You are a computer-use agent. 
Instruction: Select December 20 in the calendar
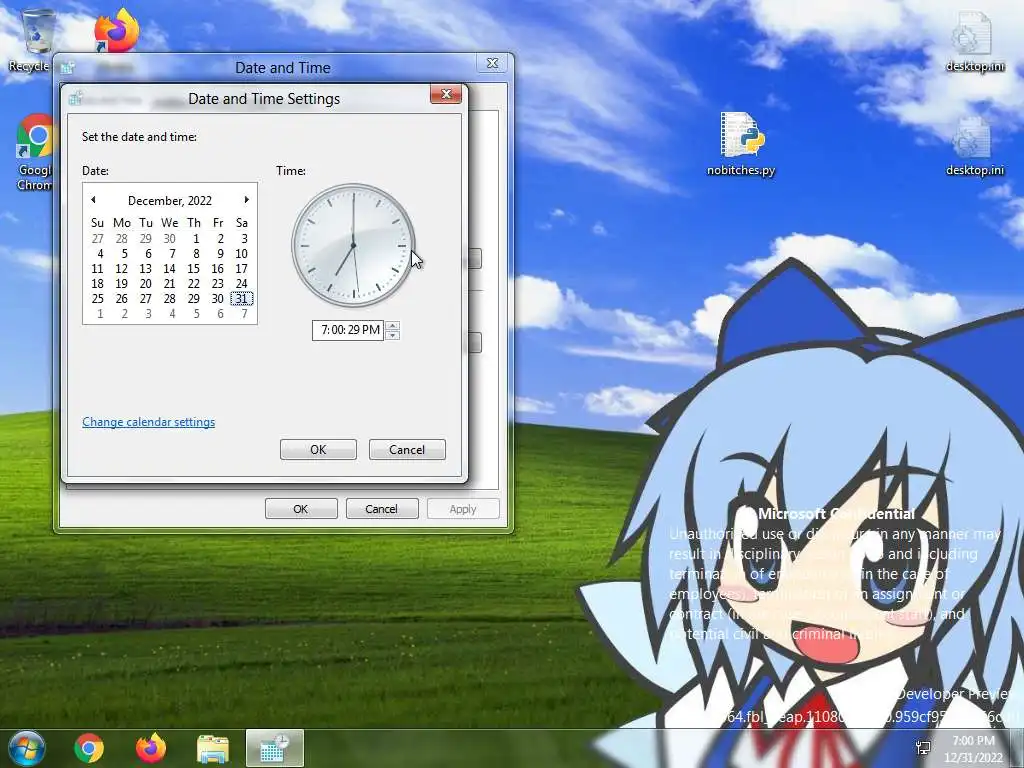tap(146, 283)
